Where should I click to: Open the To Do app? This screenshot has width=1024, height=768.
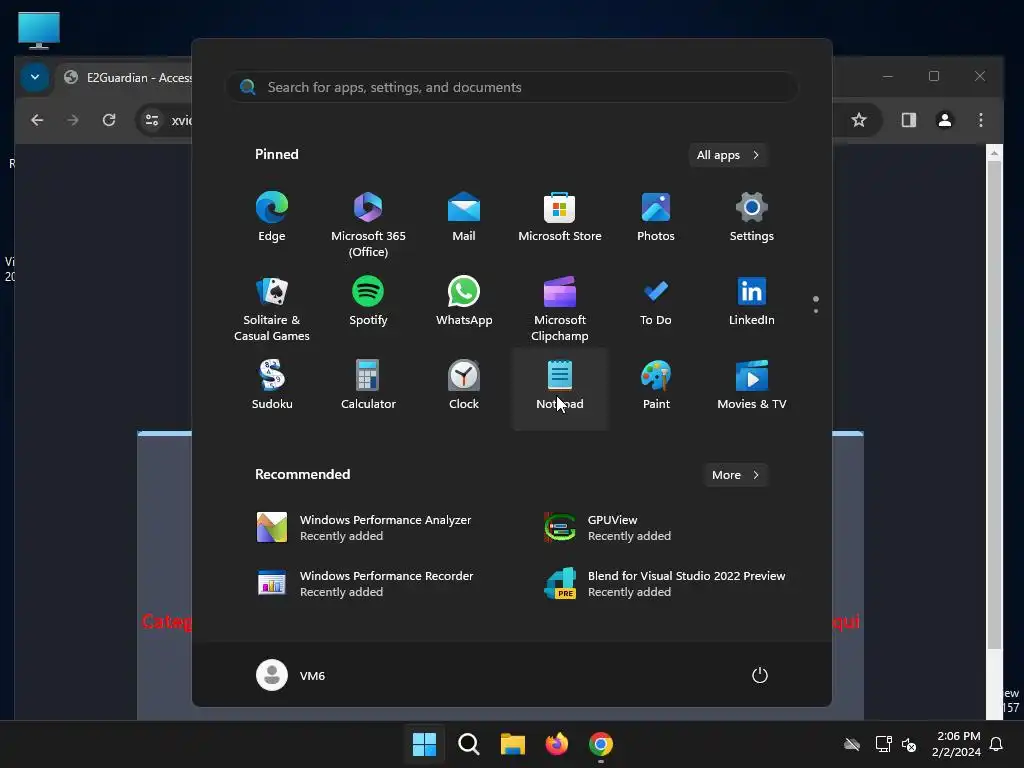pos(656,301)
